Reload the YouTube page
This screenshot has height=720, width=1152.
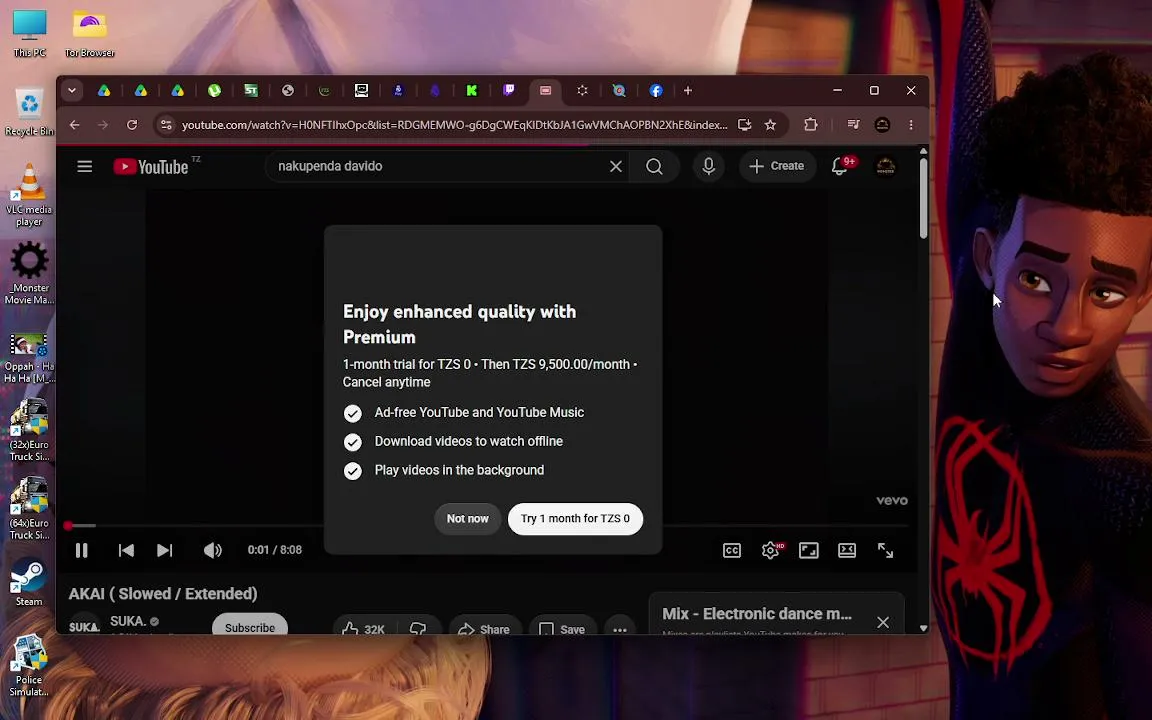coord(132,125)
